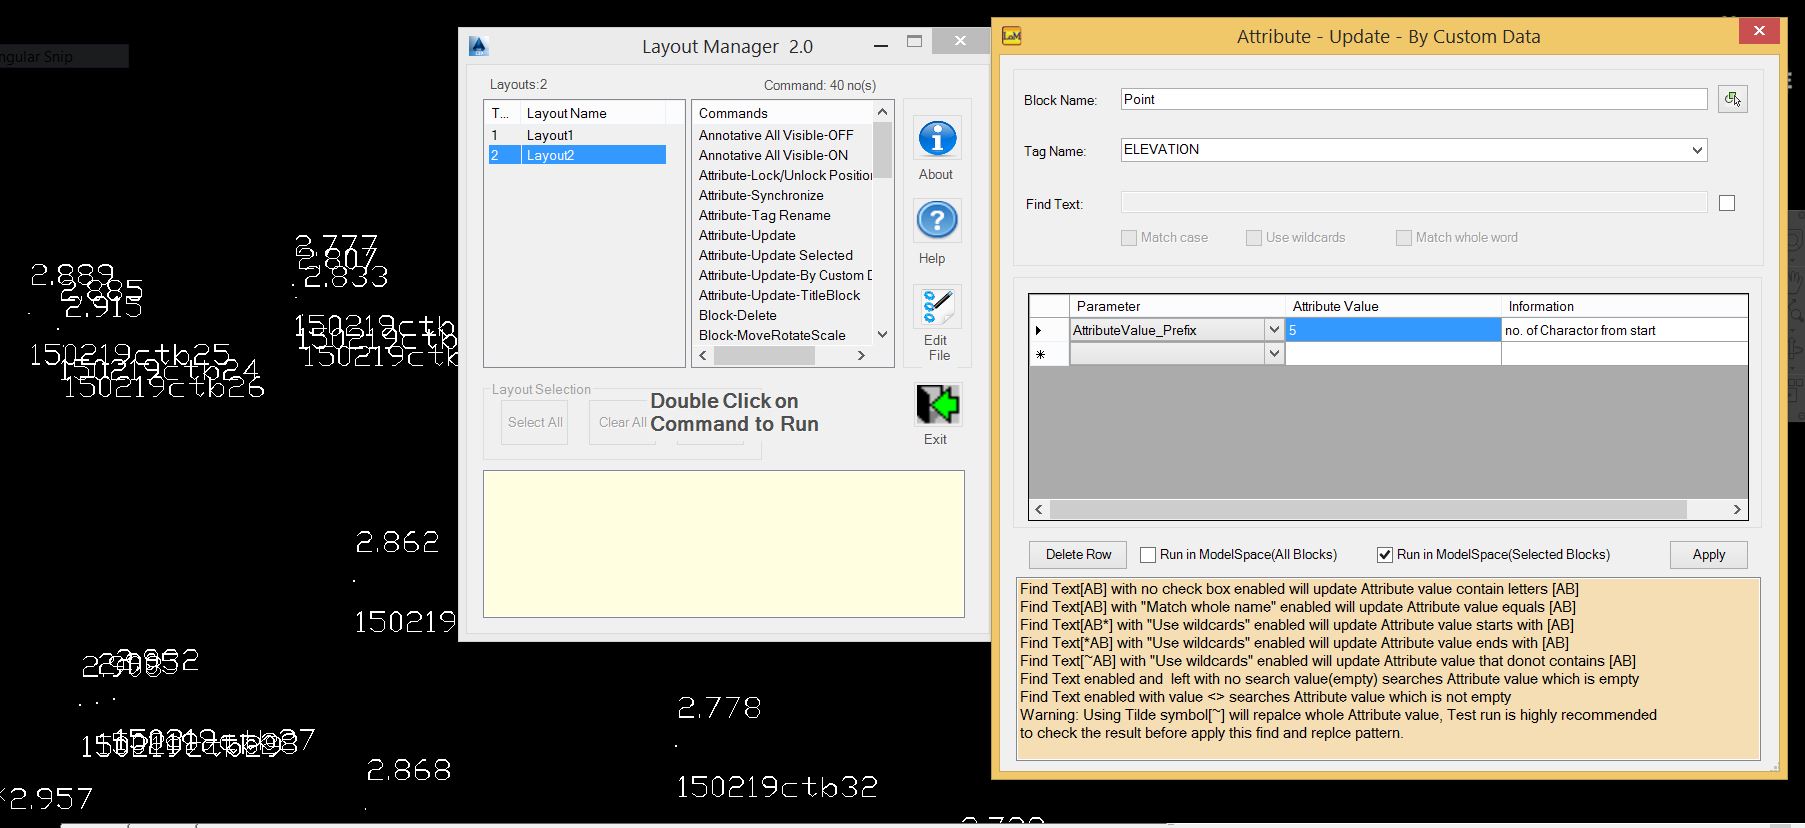
Task: Click the parameter grid horizontal scrollbar
Action: (x=1388, y=509)
